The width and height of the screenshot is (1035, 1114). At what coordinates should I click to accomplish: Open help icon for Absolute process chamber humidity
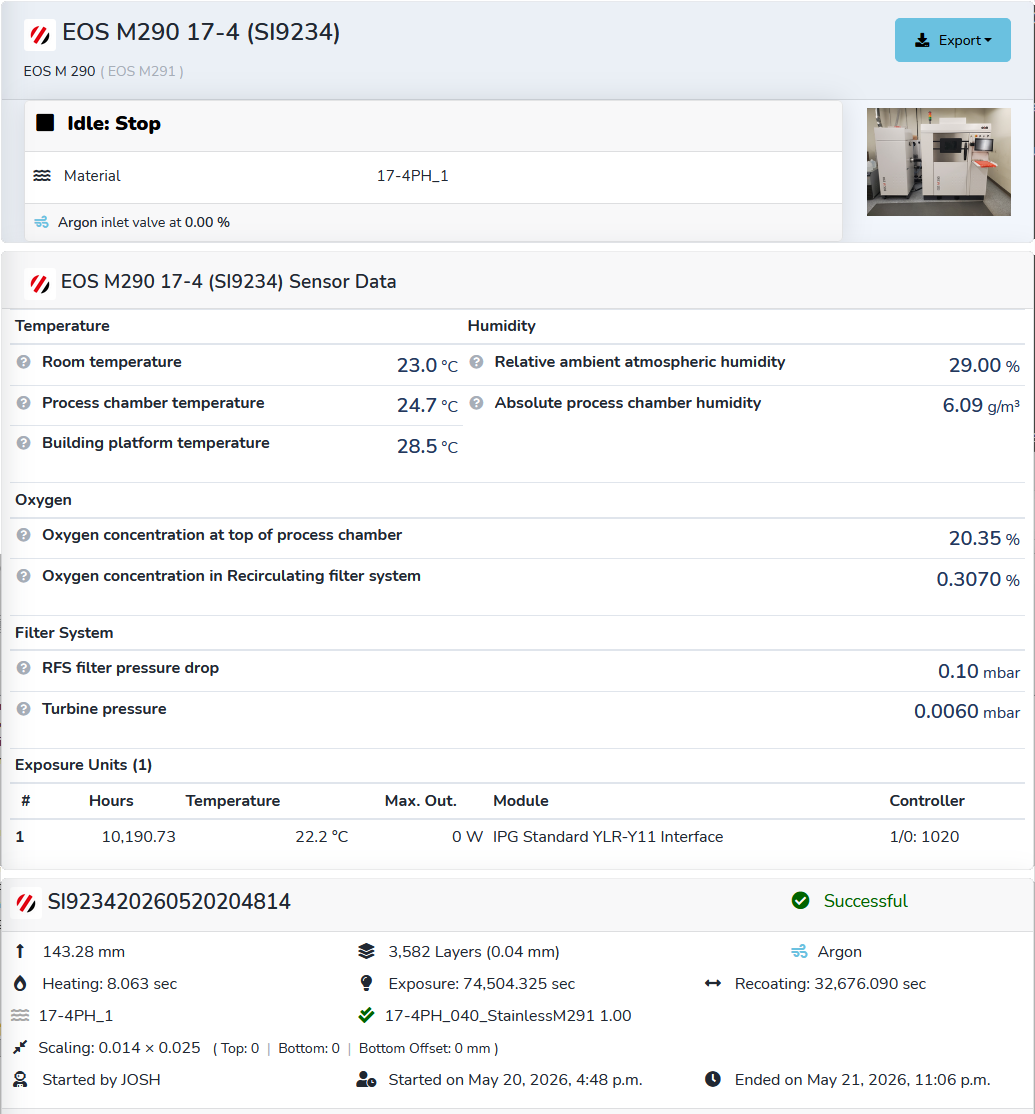[x=477, y=403]
